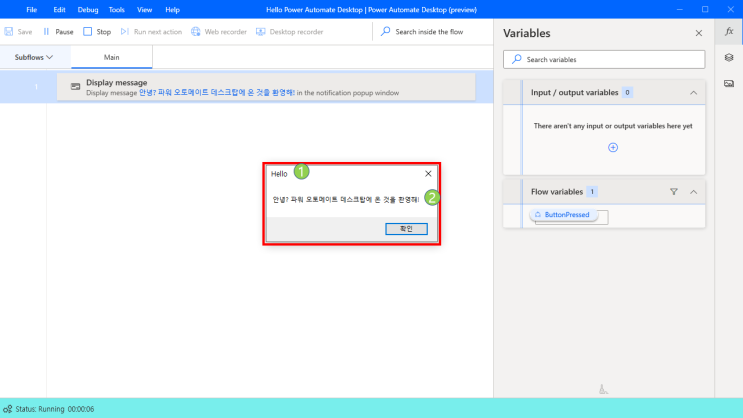Click the Status: Running text
Image resolution: width=743 pixels, height=418 pixels.
[40, 409]
